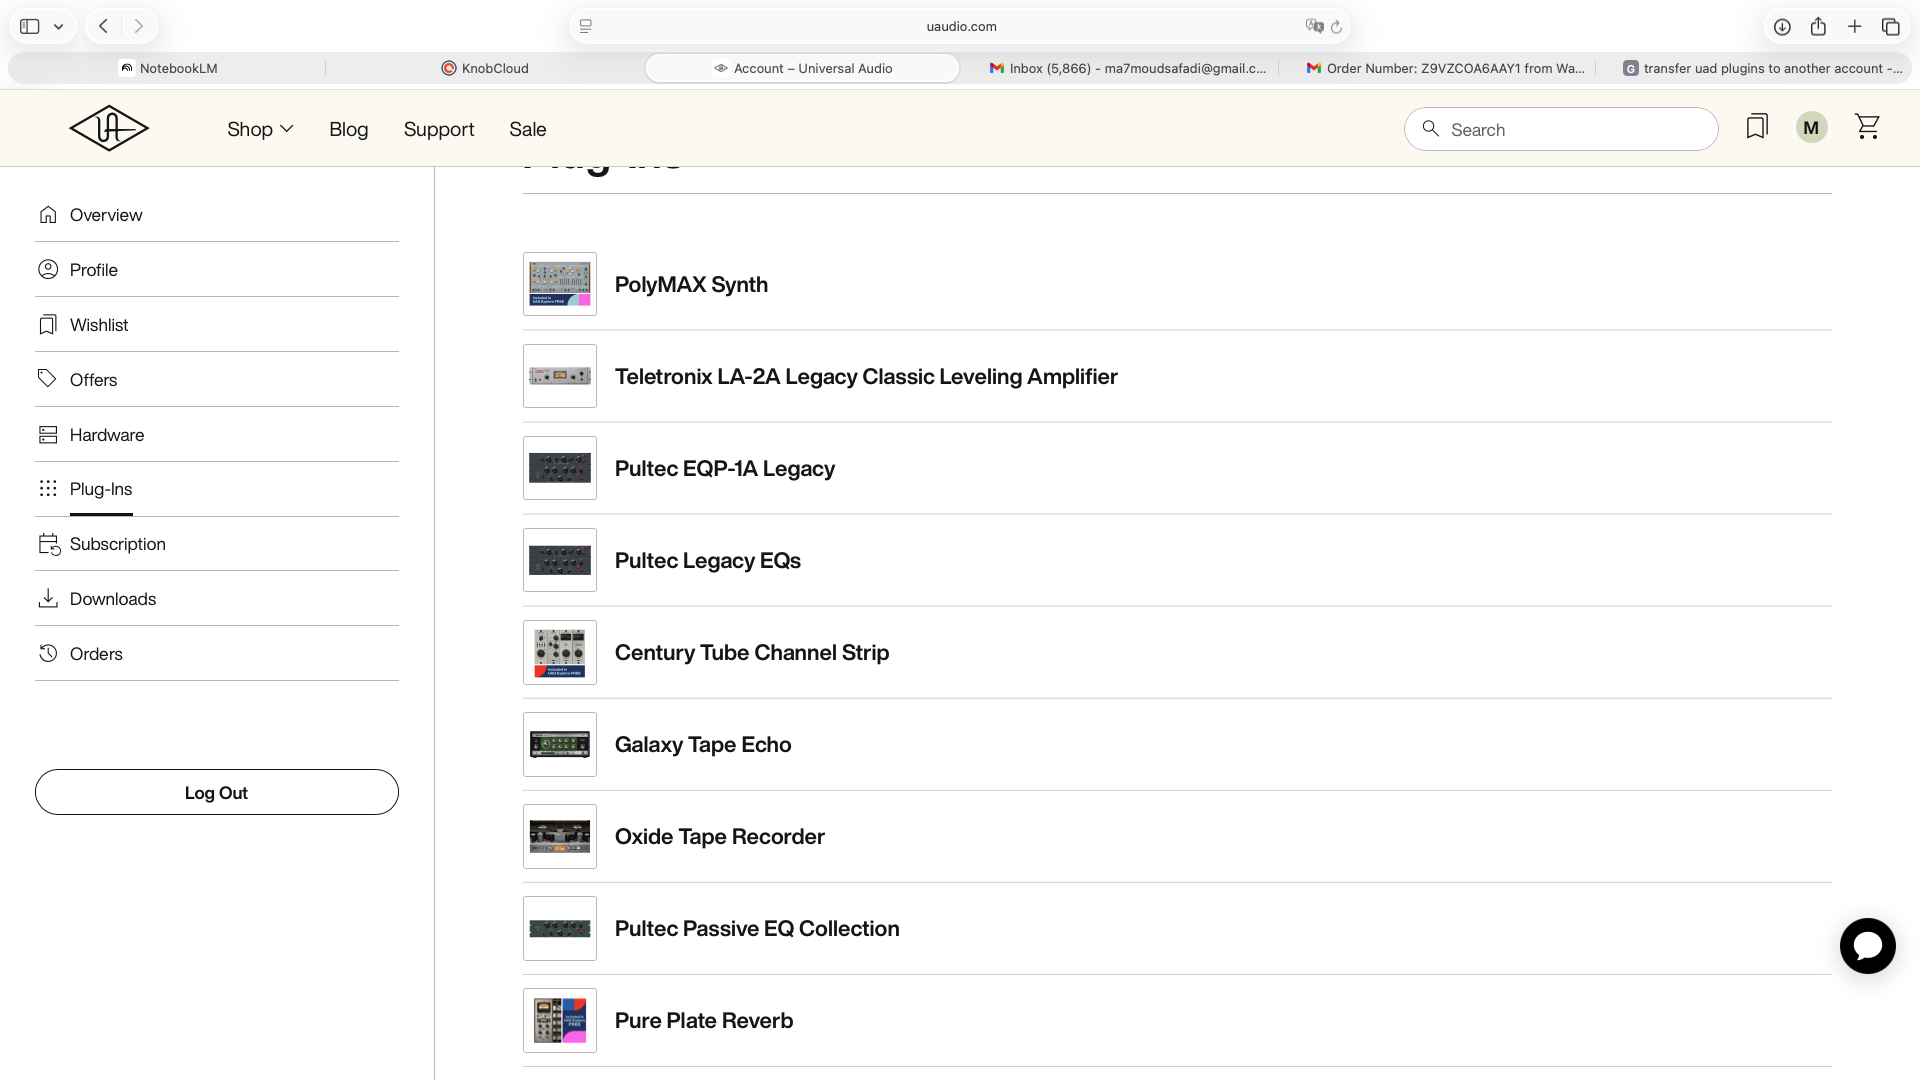The image size is (1920, 1080).
Task: Open the Pultec Legacy EQs thumbnail
Action: click(560, 560)
